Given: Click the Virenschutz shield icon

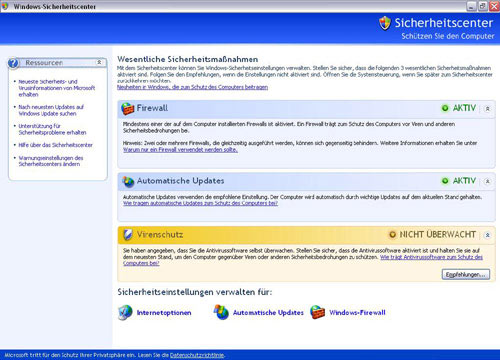Looking at the screenshot, I should click(x=128, y=235).
